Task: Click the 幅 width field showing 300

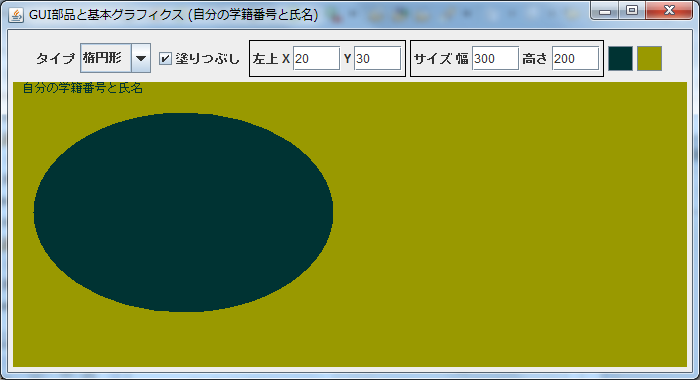Action: pos(496,58)
